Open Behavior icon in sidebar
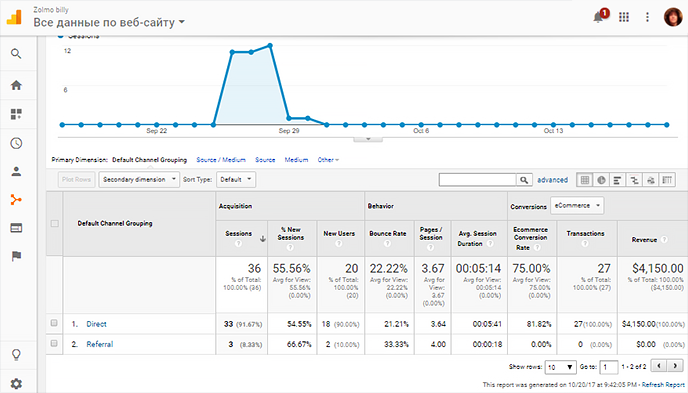The height and width of the screenshot is (393, 688). pyautogui.click(x=16, y=228)
